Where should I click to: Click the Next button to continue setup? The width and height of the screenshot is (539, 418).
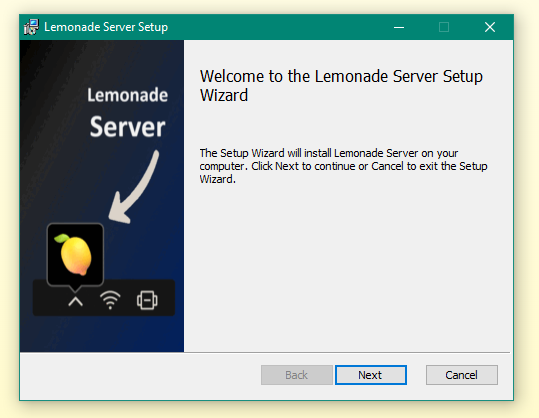[x=371, y=375]
